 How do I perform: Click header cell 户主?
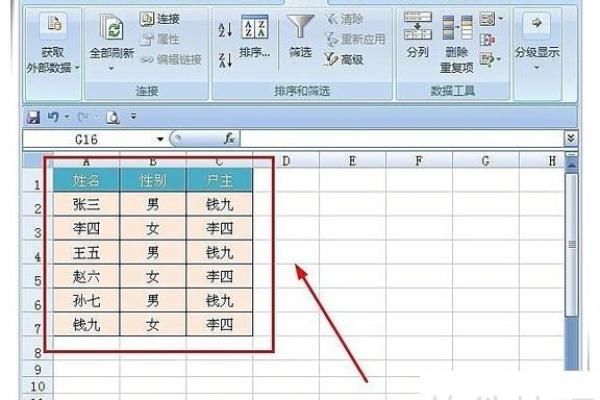click(x=220, y=180)
